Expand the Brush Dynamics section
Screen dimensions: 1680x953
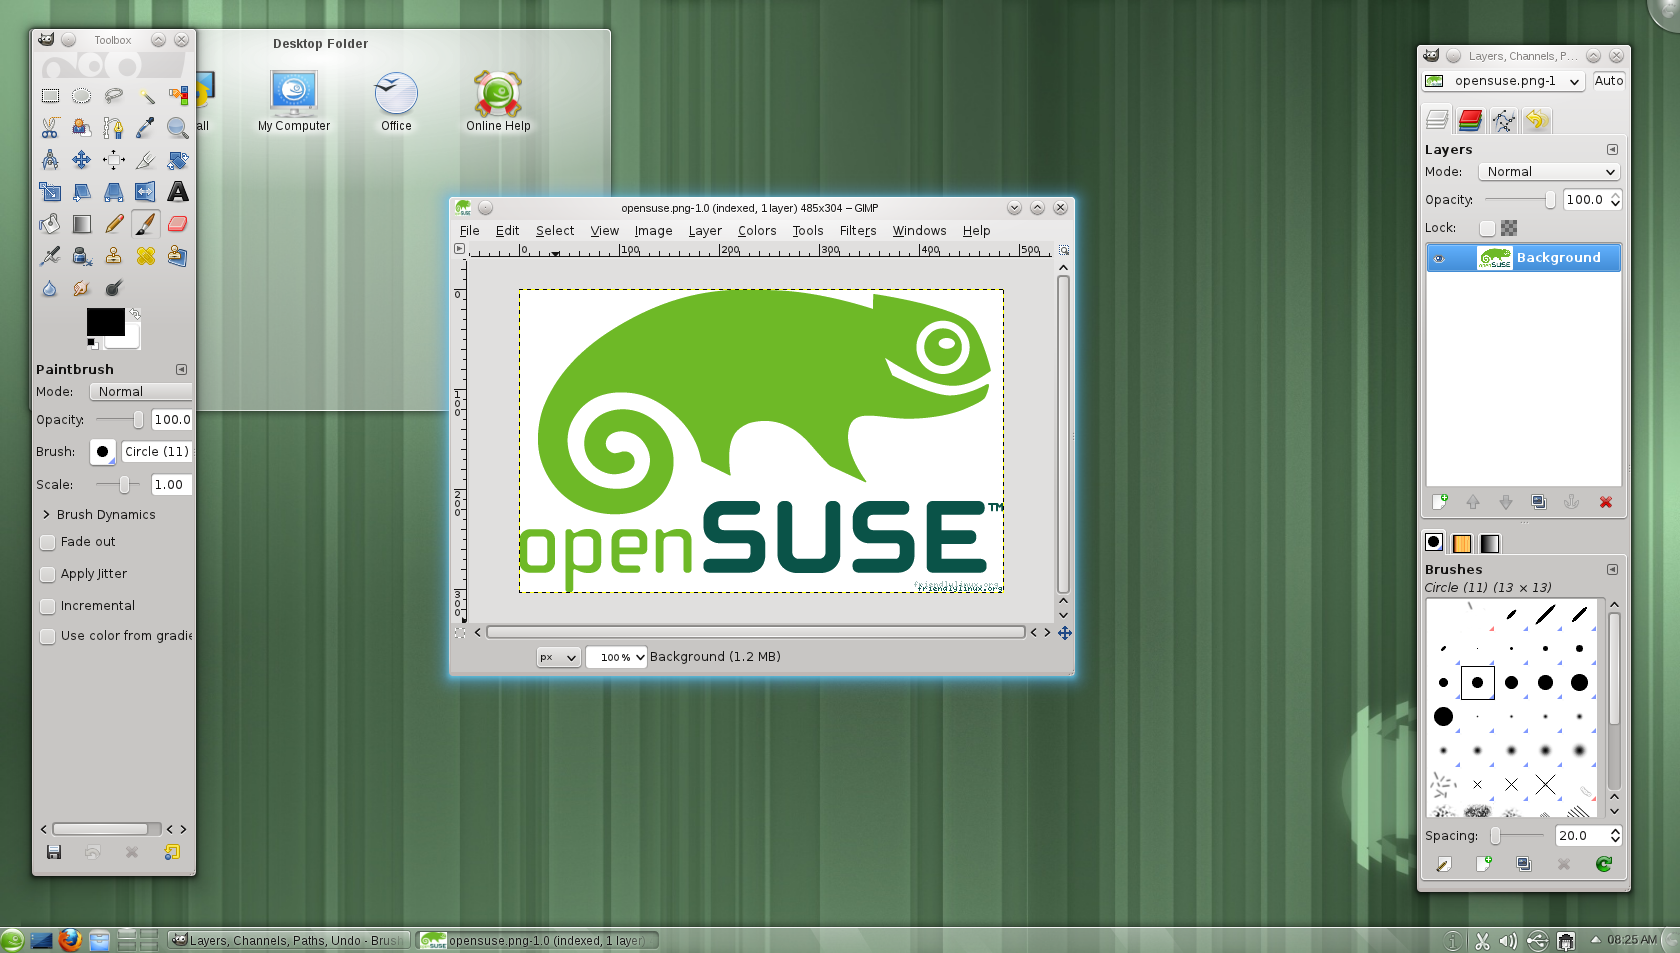coord(46,515)
